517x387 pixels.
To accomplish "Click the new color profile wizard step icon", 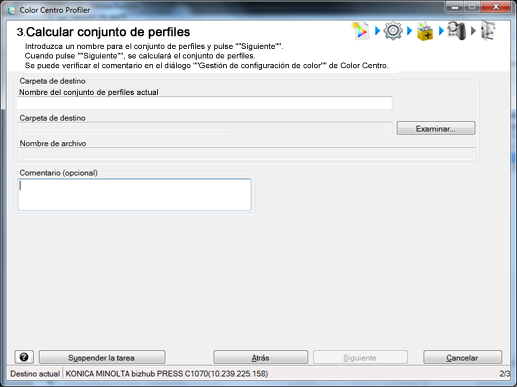I will coord(361,31).
